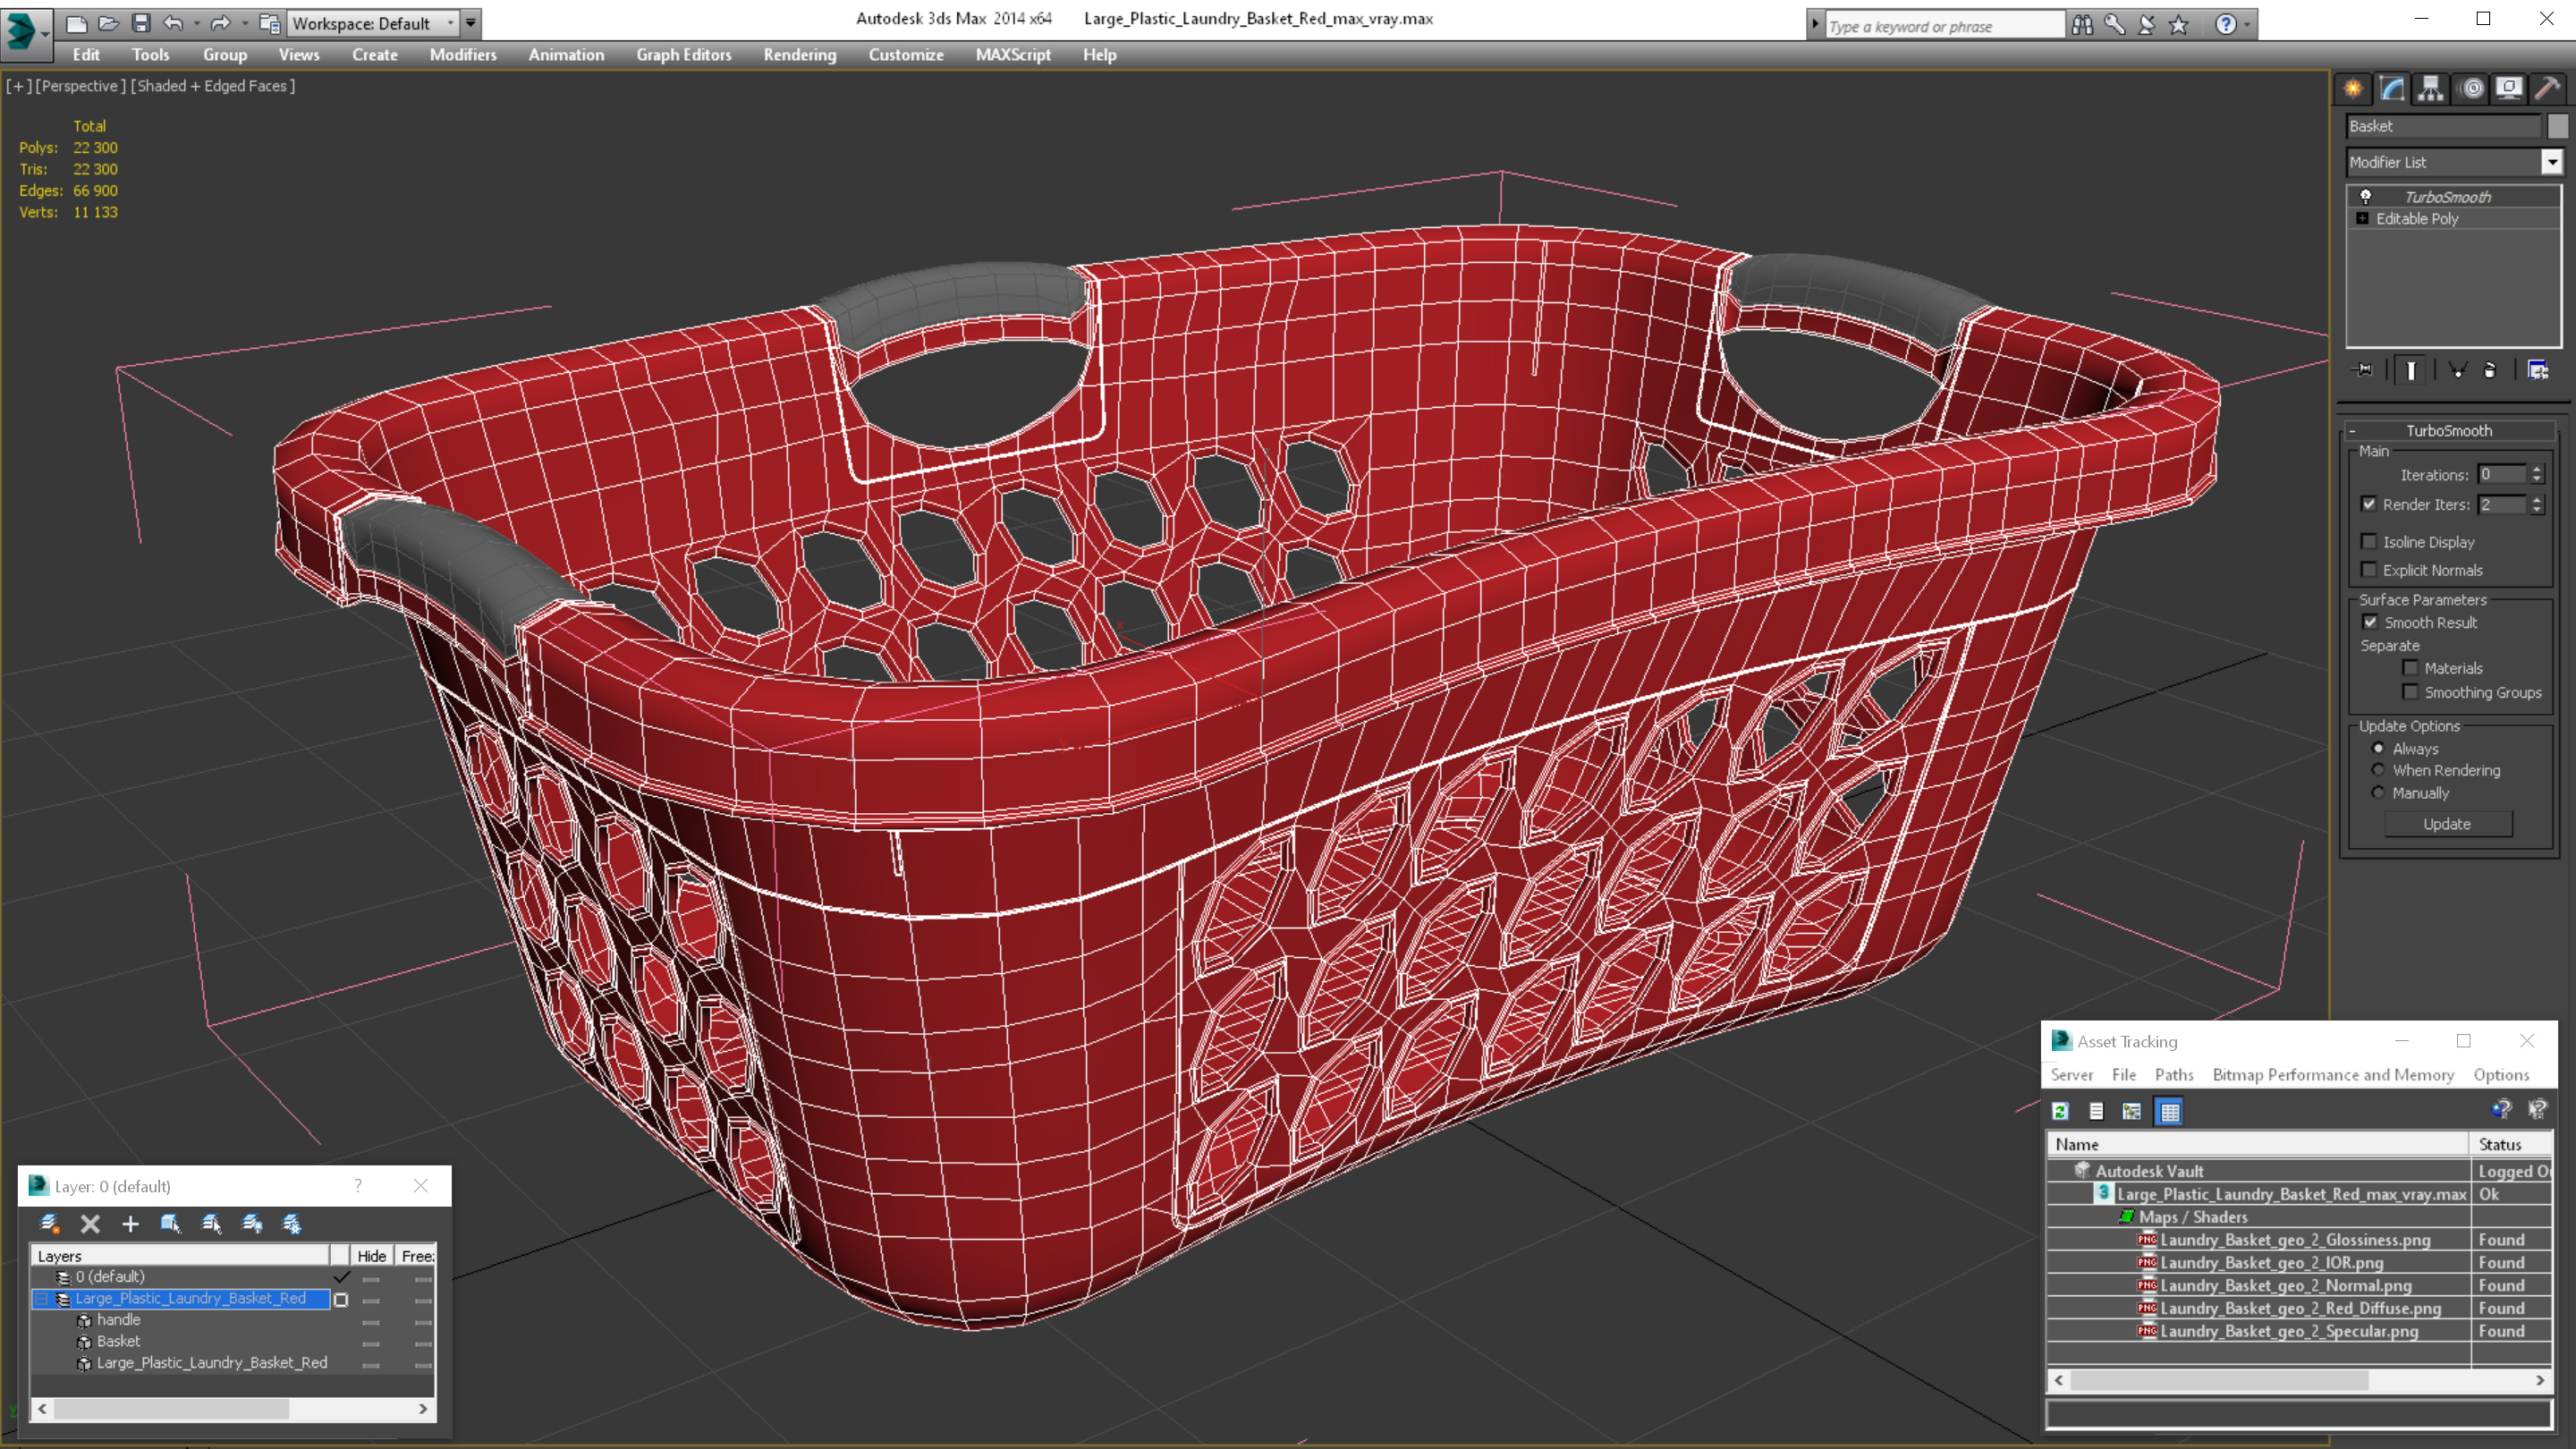Open the Modify command panel tab
This screenshot has height=1449, width=2576.
[x=2392, y=89]
